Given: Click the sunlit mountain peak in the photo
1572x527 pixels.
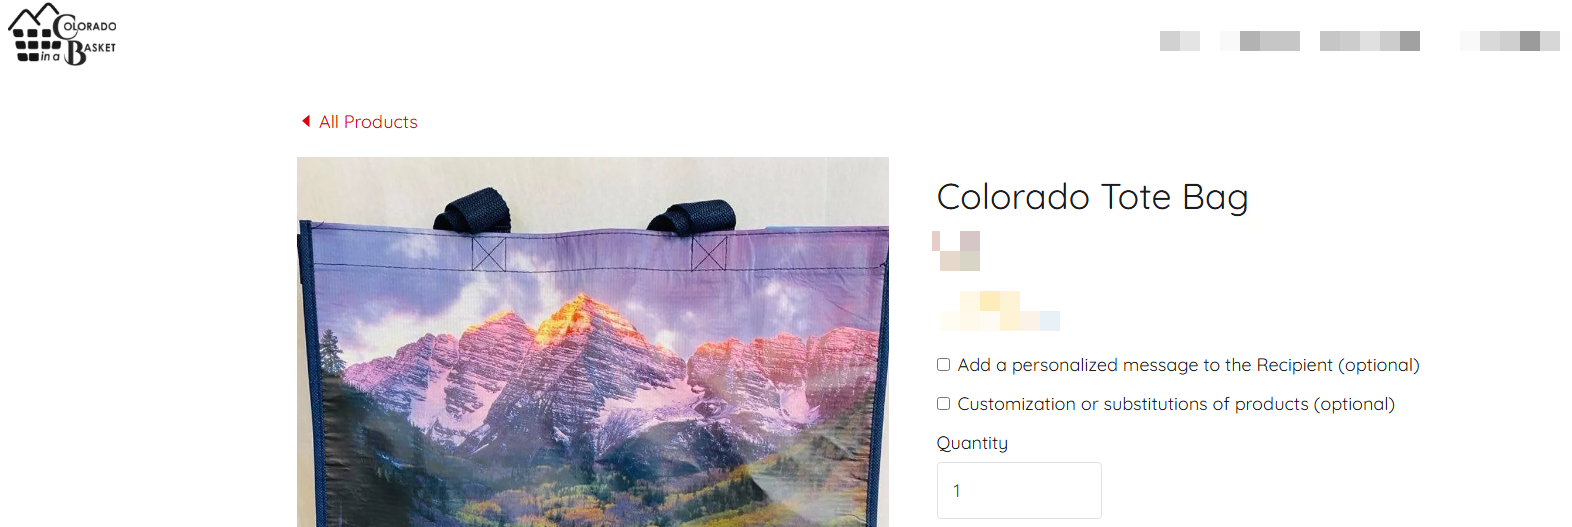Looking at the screenshot, I should pos(585,310).
